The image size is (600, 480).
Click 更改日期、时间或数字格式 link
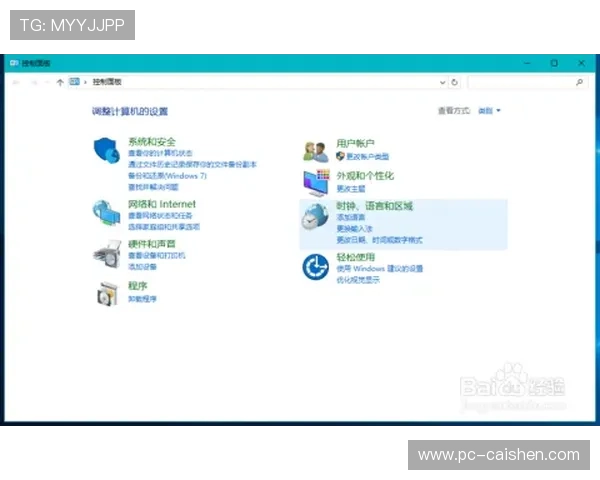[x=379, y=240]
